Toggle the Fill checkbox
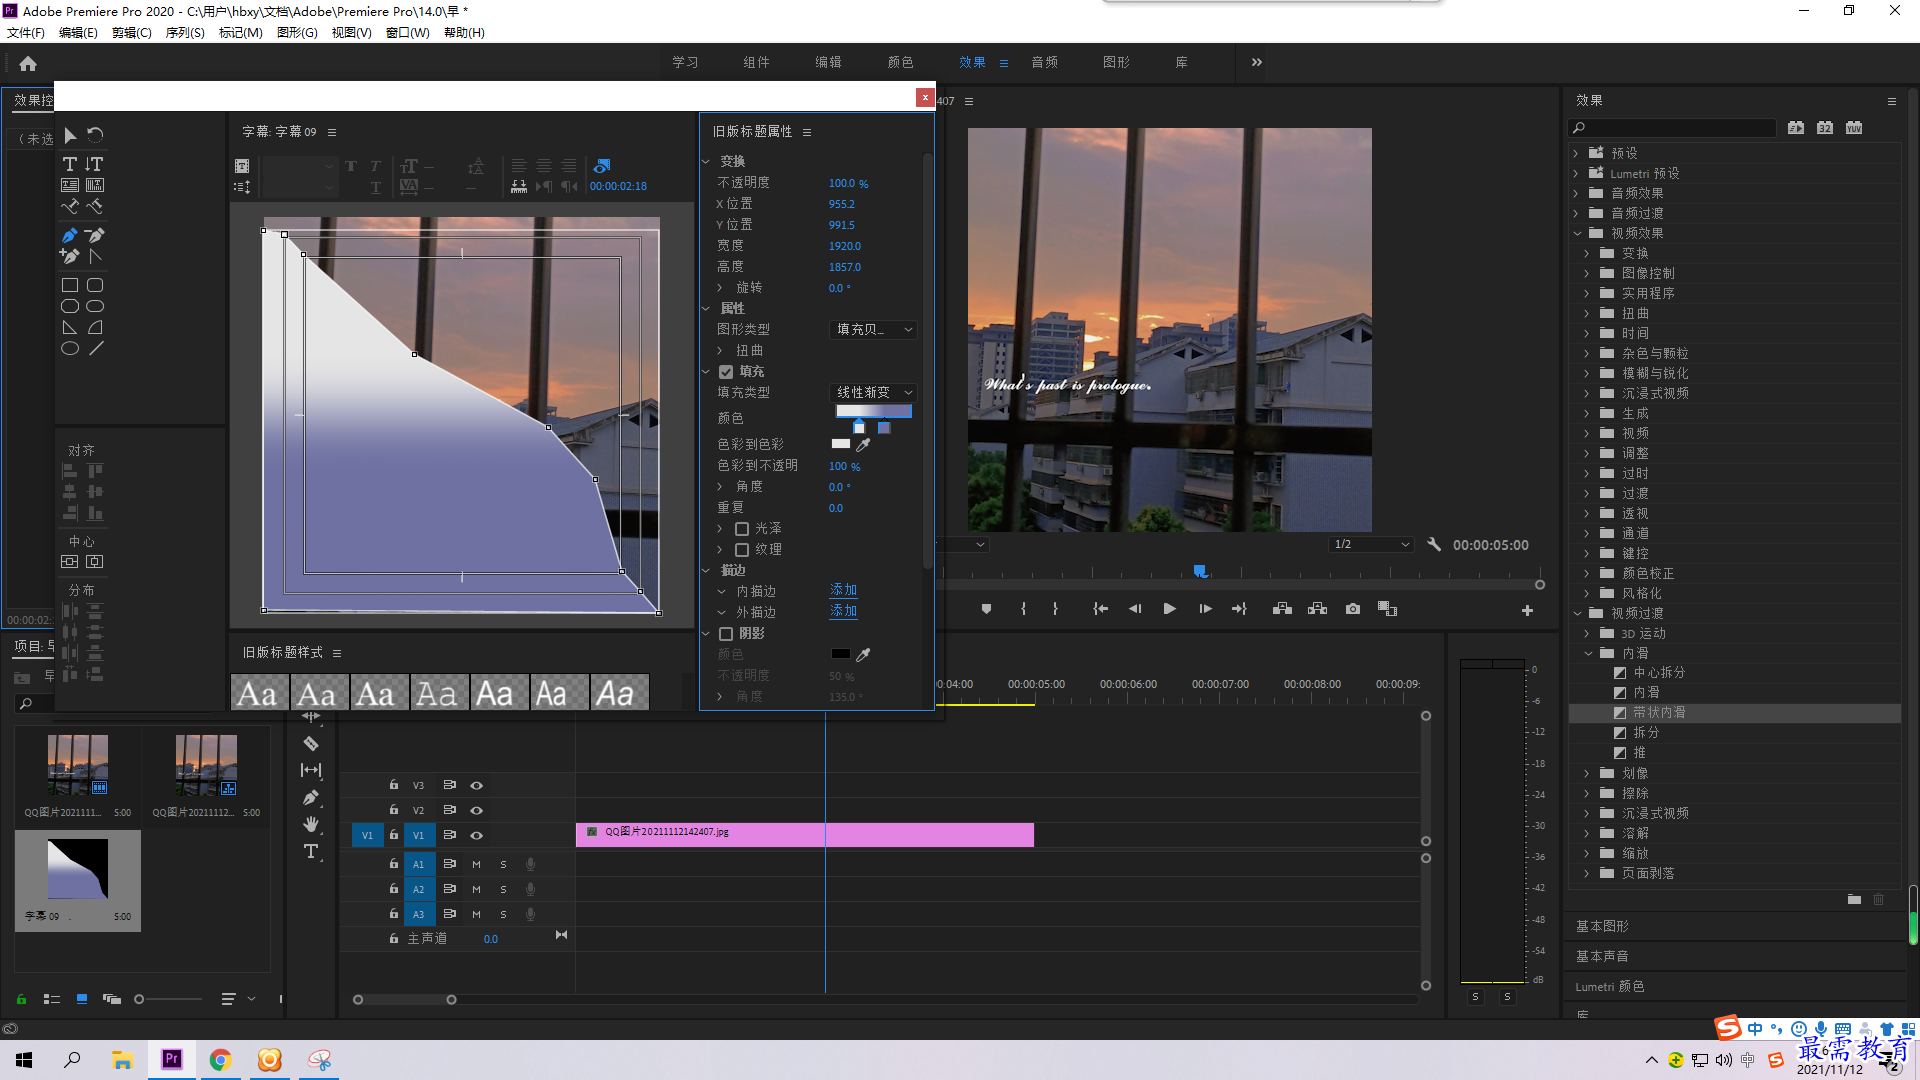This screenshot has height=1080, width=1920. coord(726,372)
